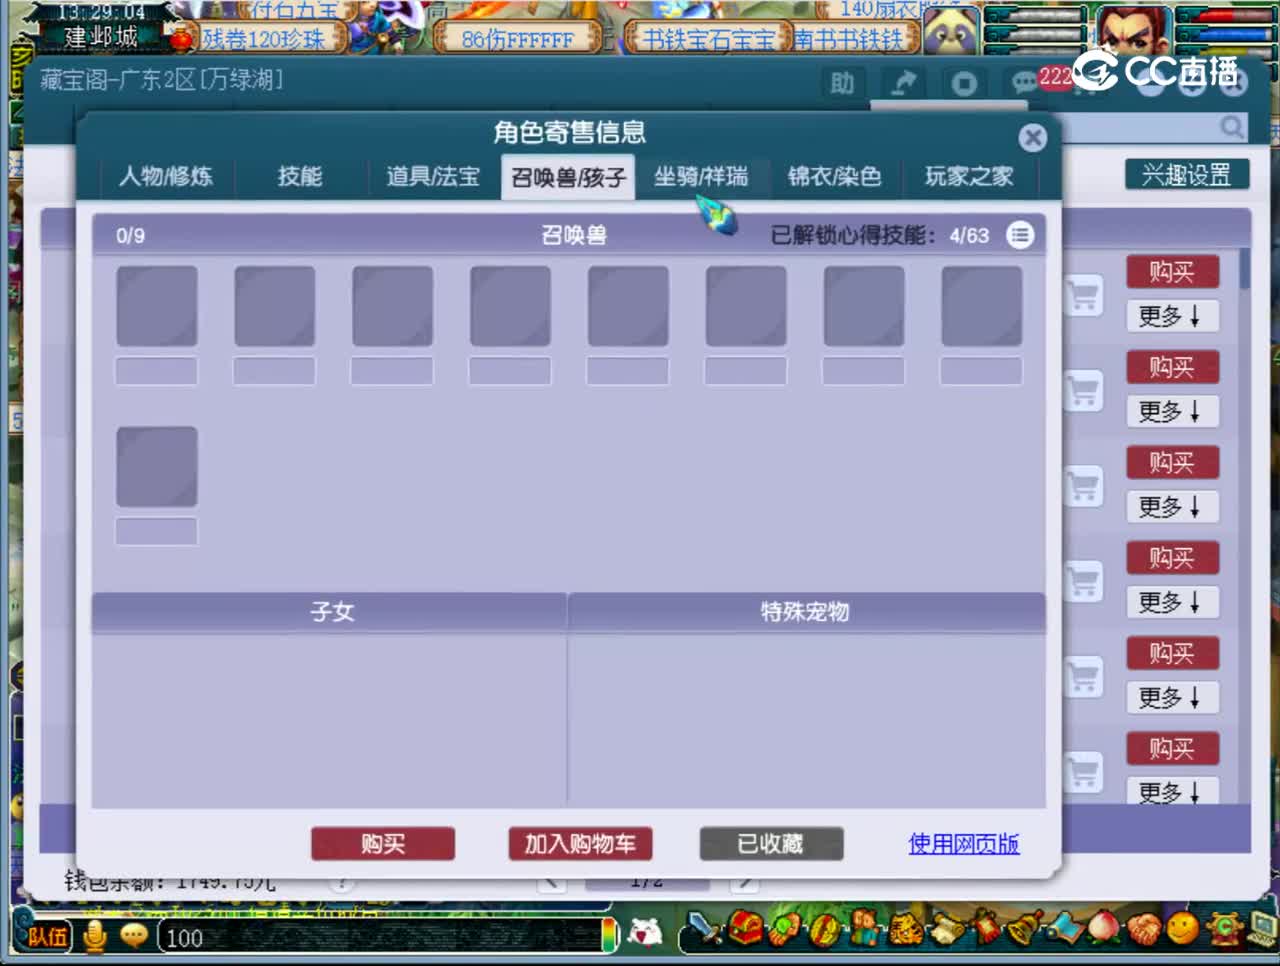Click the 助 helper icon in 藏宝阁 header

(x=842, y=83)
